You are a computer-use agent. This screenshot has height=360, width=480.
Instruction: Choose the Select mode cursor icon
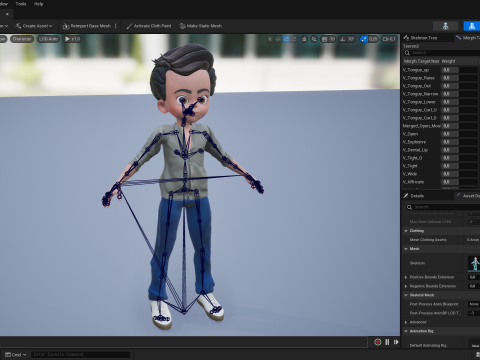point(270,39)
